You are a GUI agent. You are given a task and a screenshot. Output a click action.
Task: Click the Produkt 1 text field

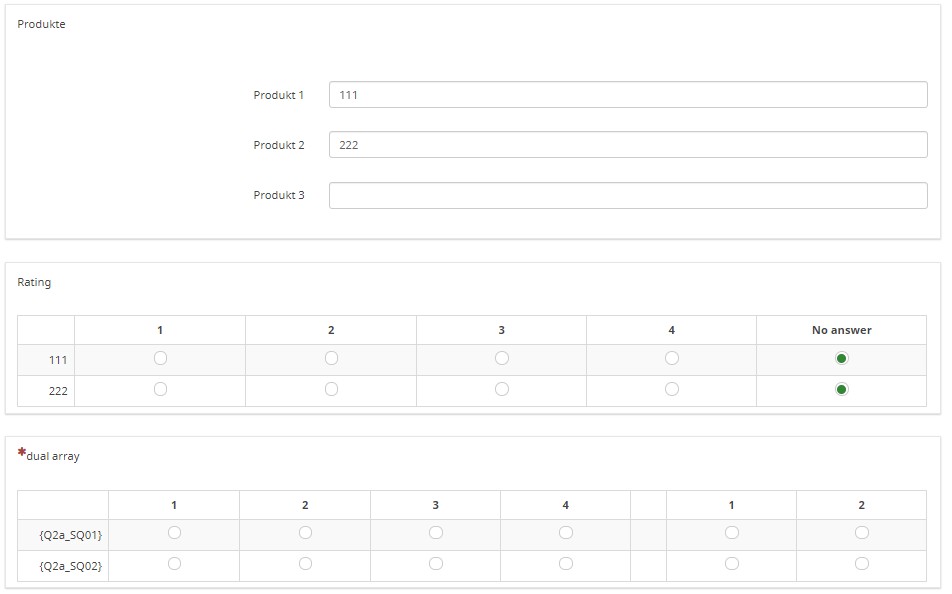point(628,95)
